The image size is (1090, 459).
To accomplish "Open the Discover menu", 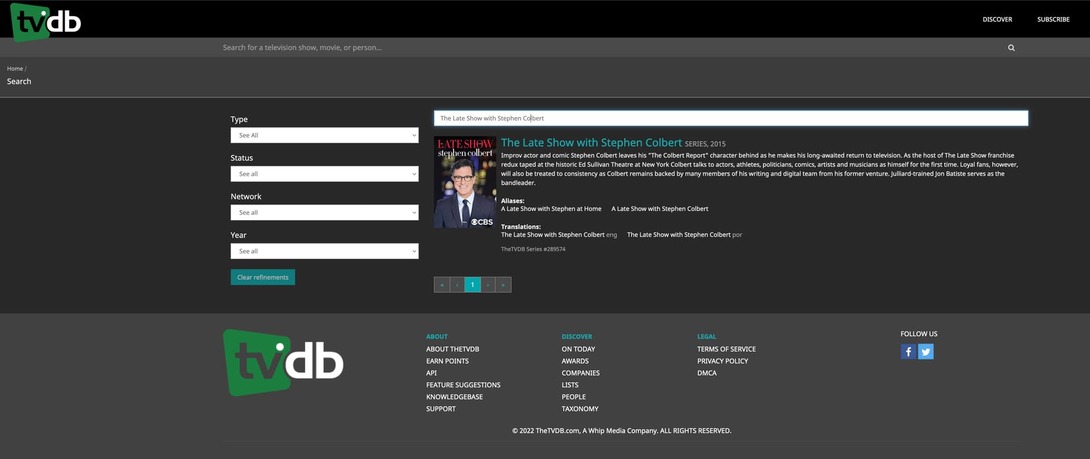I will pos(998,19).
